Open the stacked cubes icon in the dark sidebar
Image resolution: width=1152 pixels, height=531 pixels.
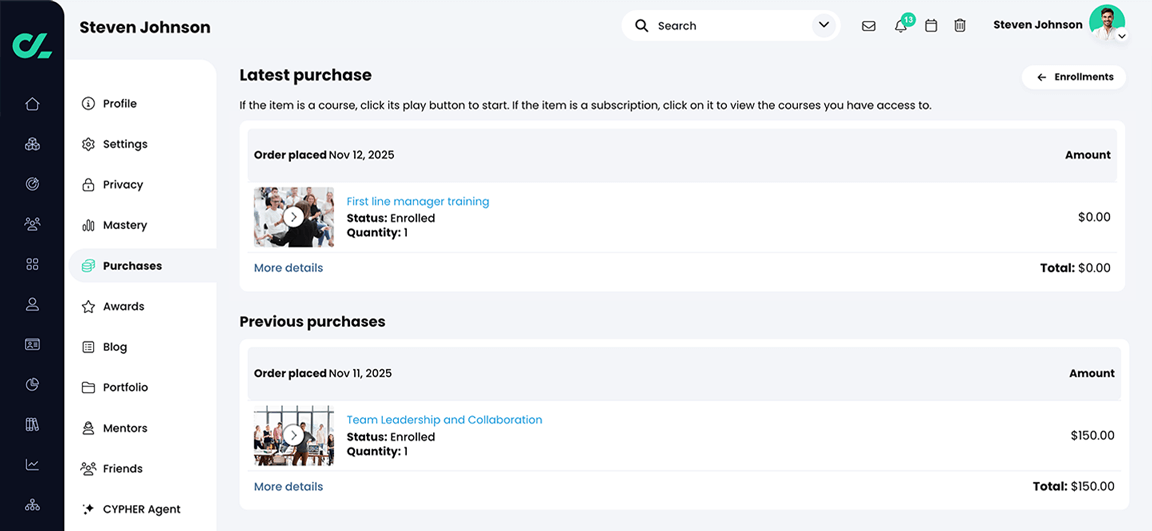tap(32, 144)
